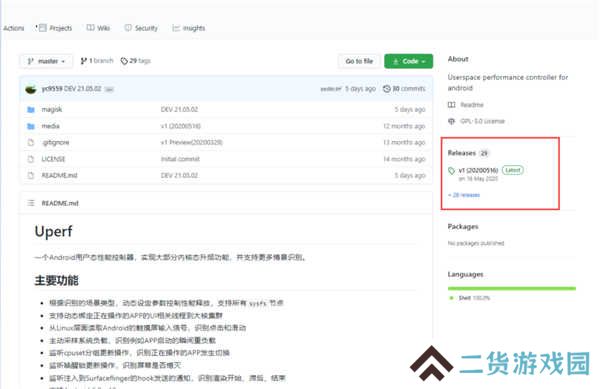View the 29 tags link
The height and width of the screenshot is (389, 600).
136,61
